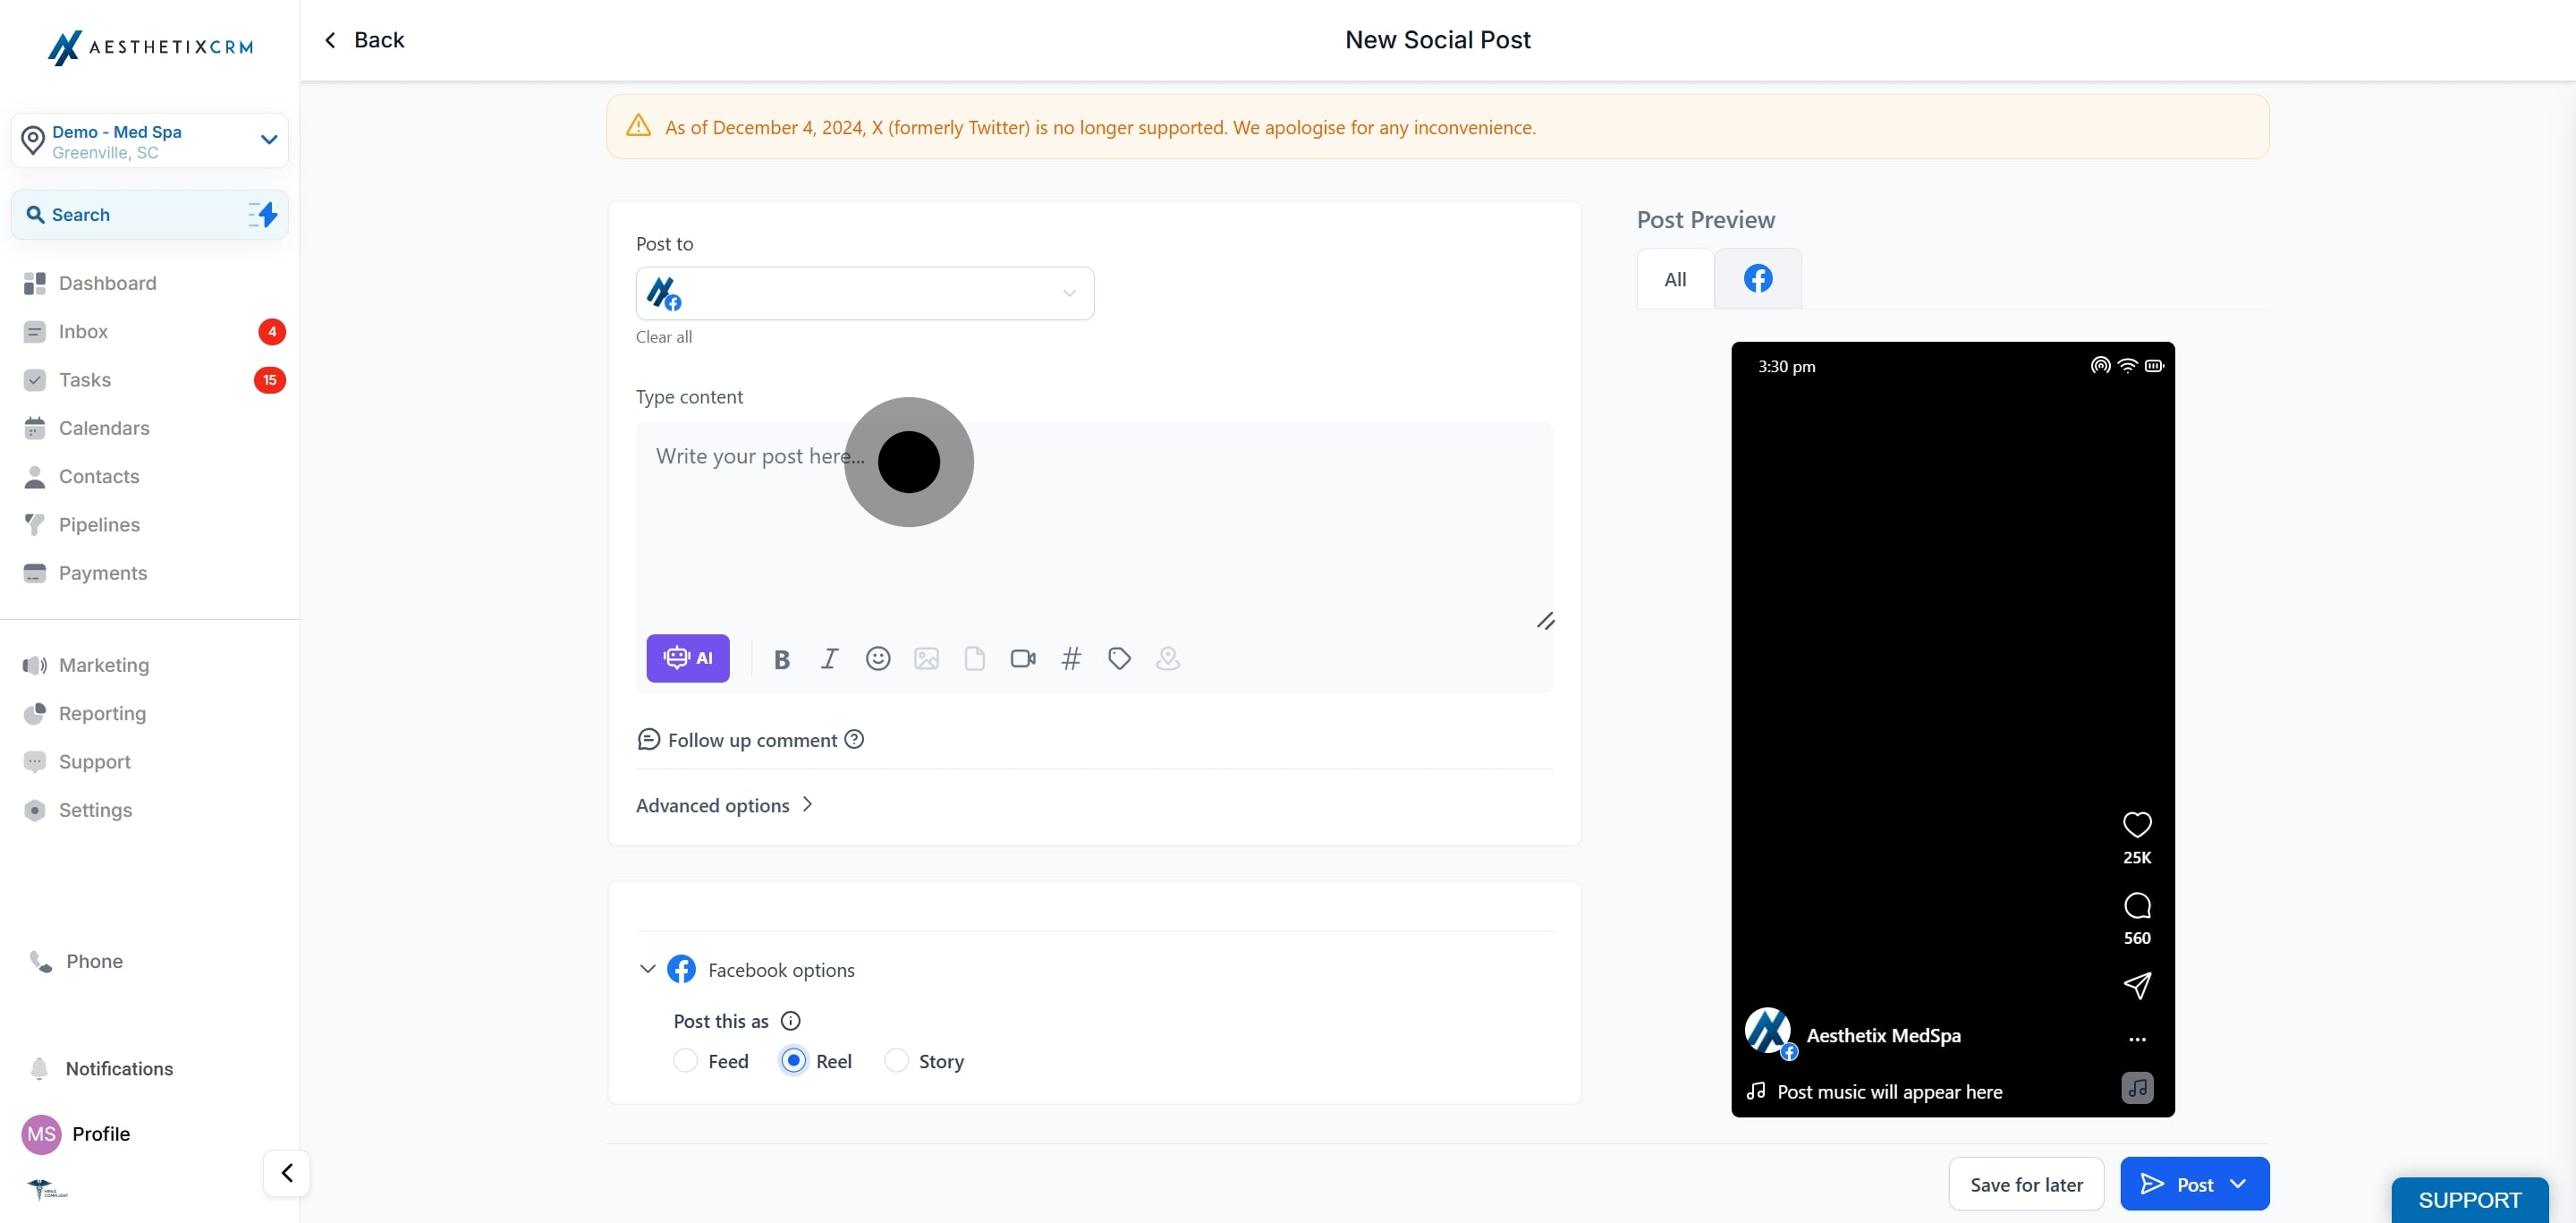Viewport: 2576px width, 1223px height.
Task: Switch to the All preview tab
Action: click(1675, 280)
